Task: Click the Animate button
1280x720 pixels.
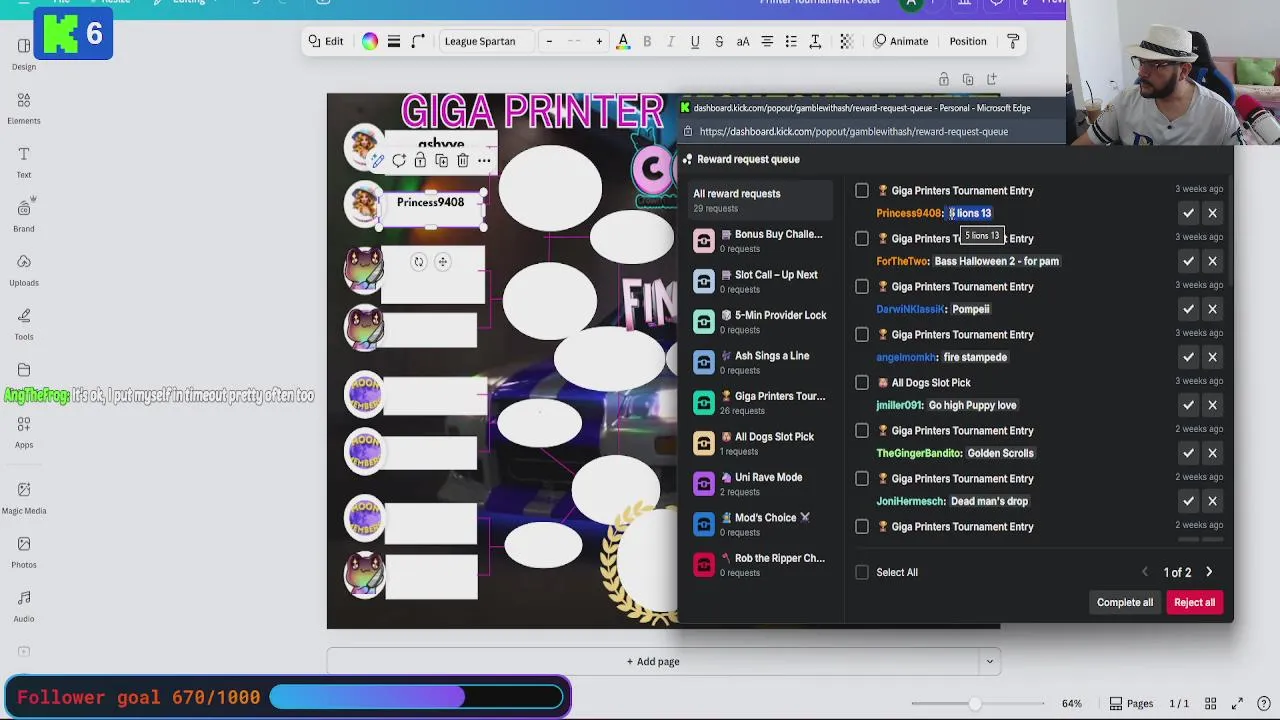Action: [901, 41]
